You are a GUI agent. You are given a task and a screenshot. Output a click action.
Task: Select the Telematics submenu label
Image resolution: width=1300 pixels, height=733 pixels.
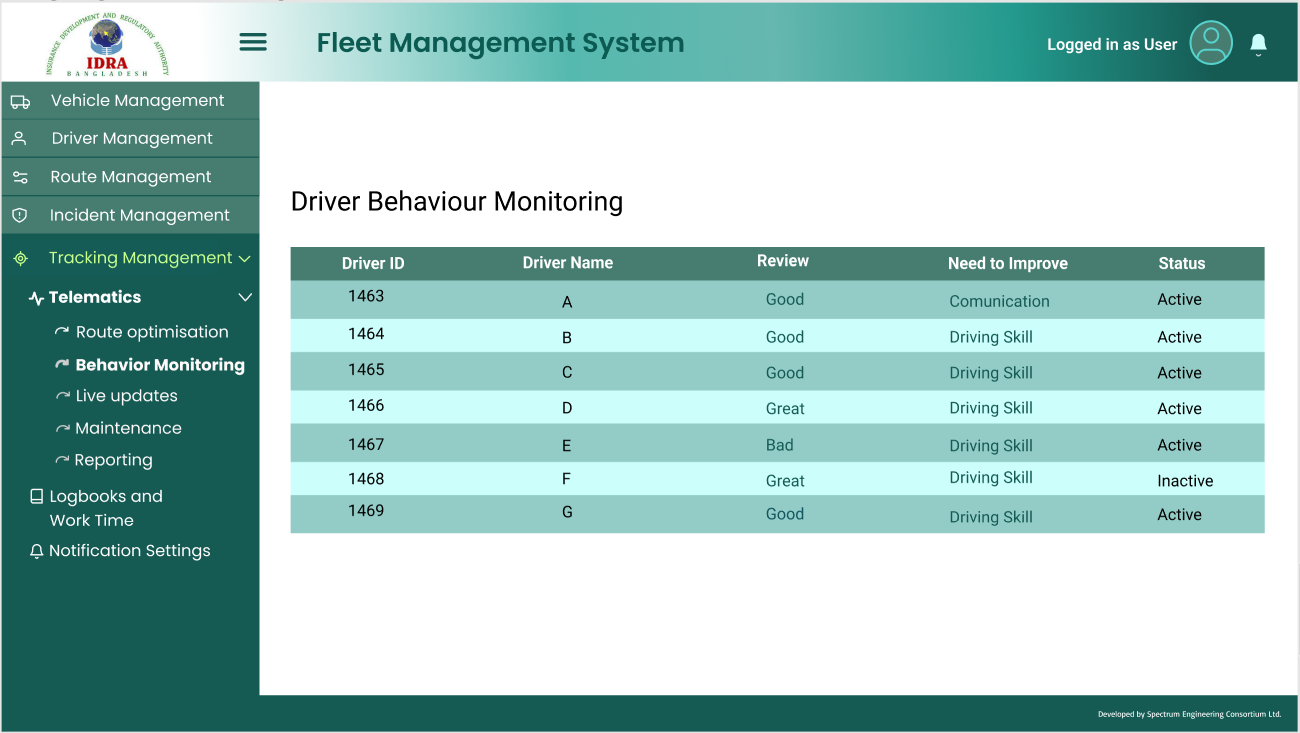click(95, 297)
